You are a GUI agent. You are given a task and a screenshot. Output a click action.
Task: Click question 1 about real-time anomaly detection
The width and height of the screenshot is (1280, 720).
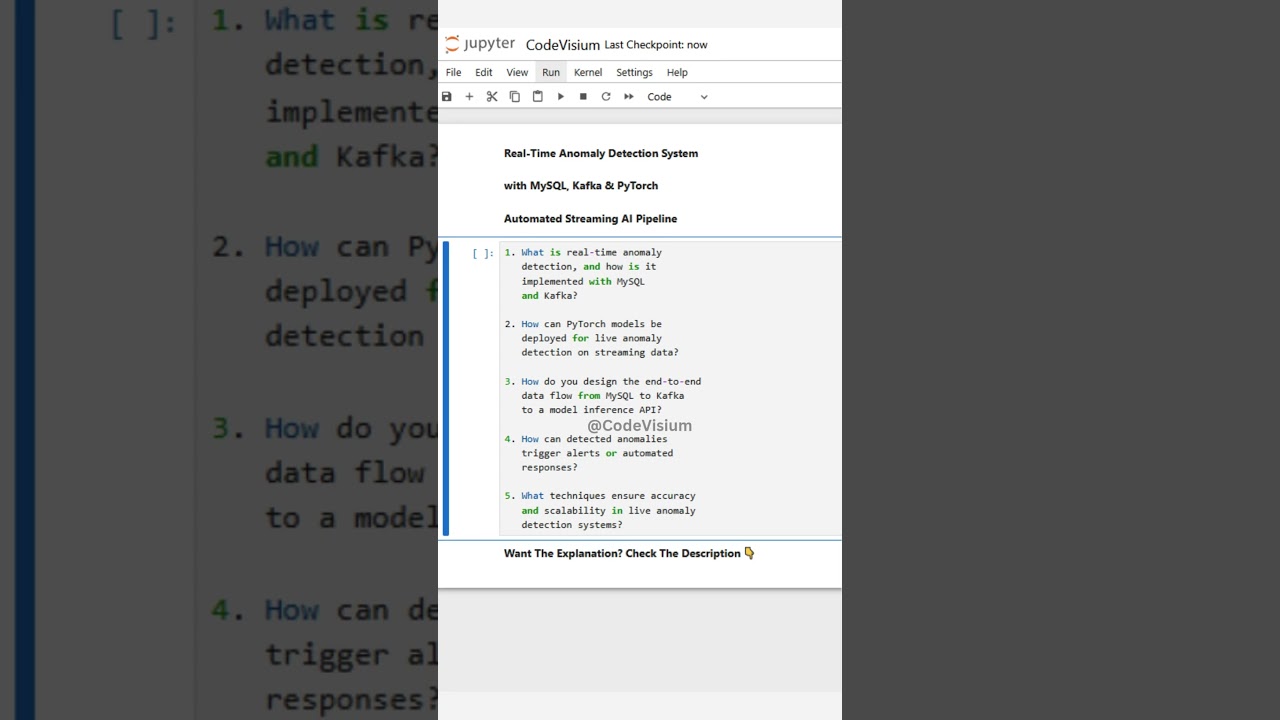(583, 274)
